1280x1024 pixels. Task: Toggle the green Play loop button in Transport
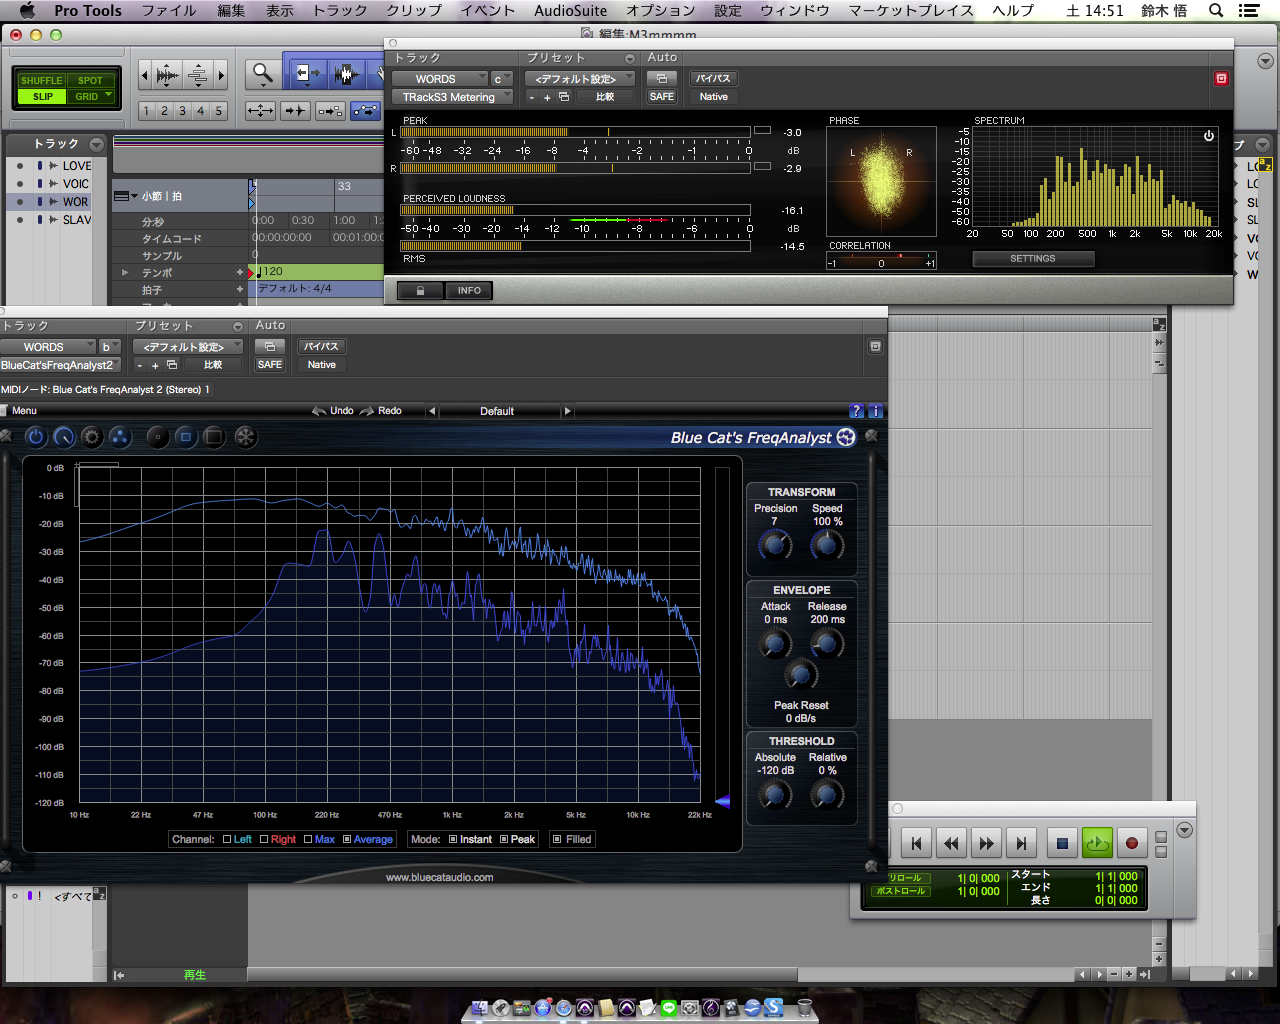pos(1097,844)
